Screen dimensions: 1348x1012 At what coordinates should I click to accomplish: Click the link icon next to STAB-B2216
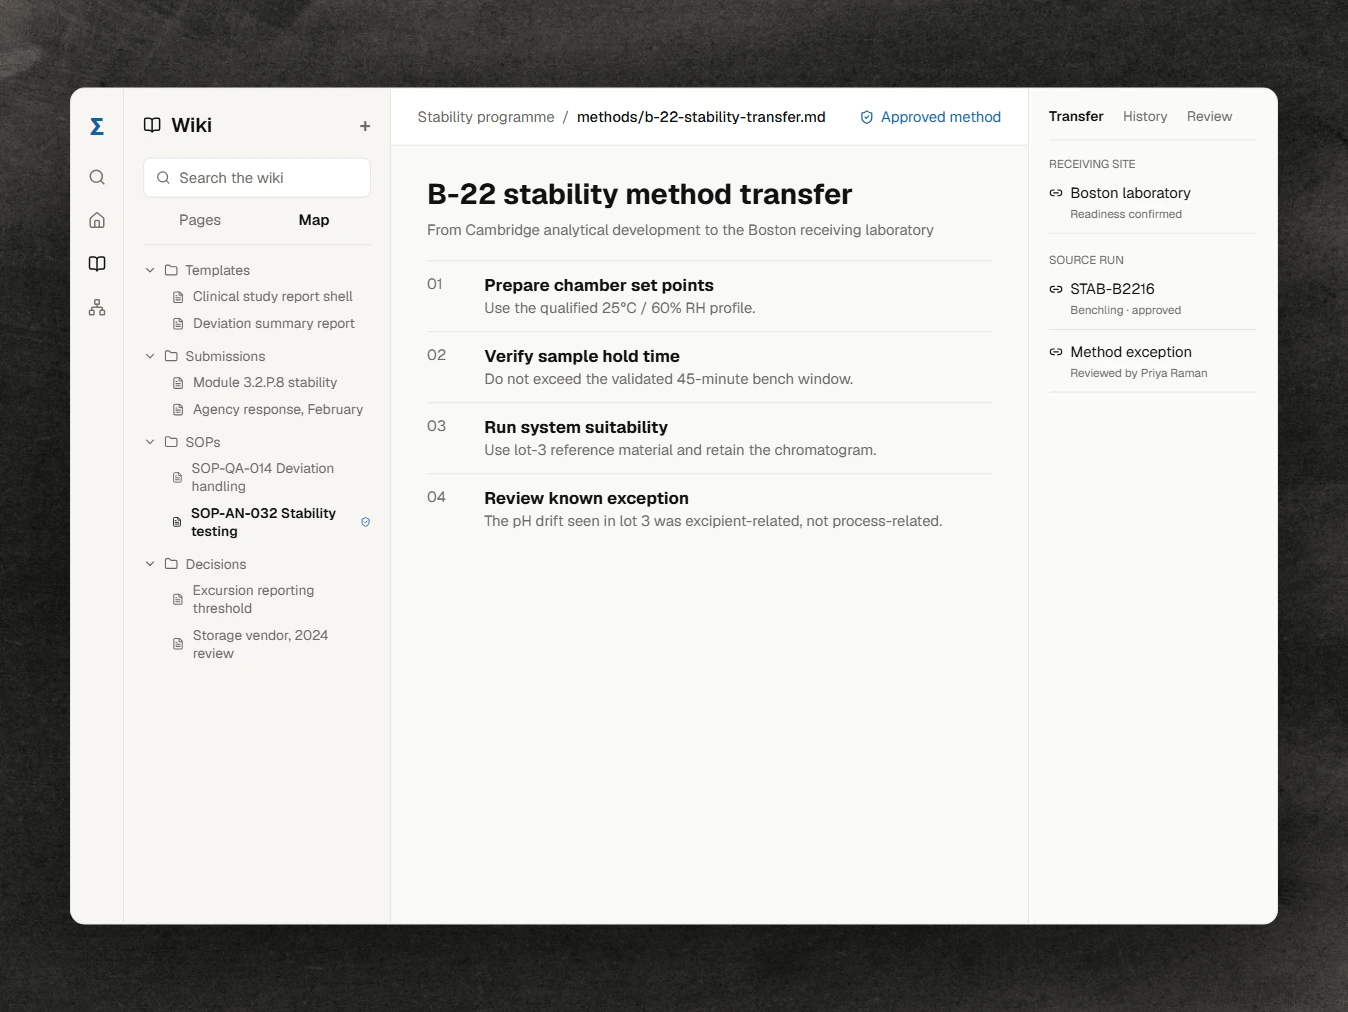pyautogui.click(x=1056, y=289)
